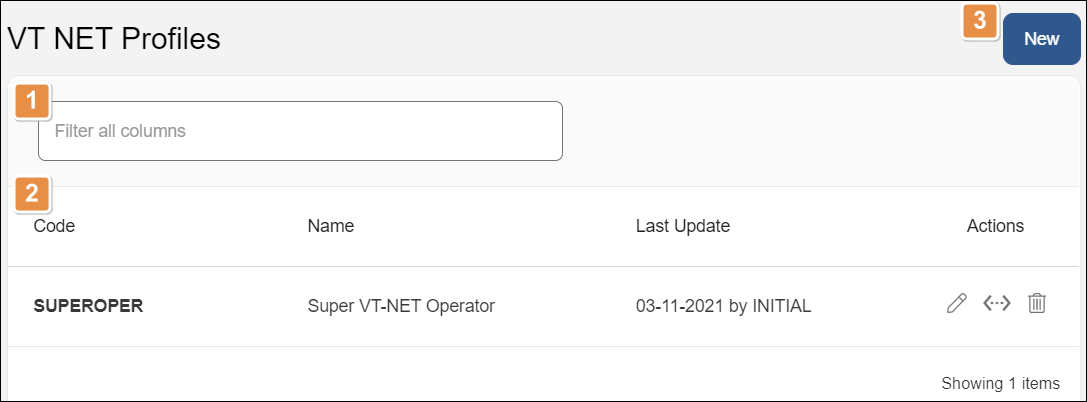Sort by the Last Update column header

(x=682, y=226)
